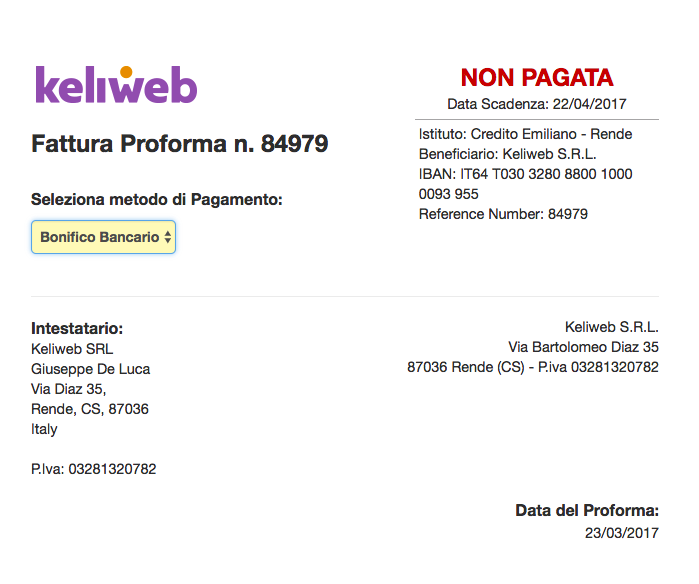Click the Fattura Proforma n. 84979 heading

tap(180, 144)
